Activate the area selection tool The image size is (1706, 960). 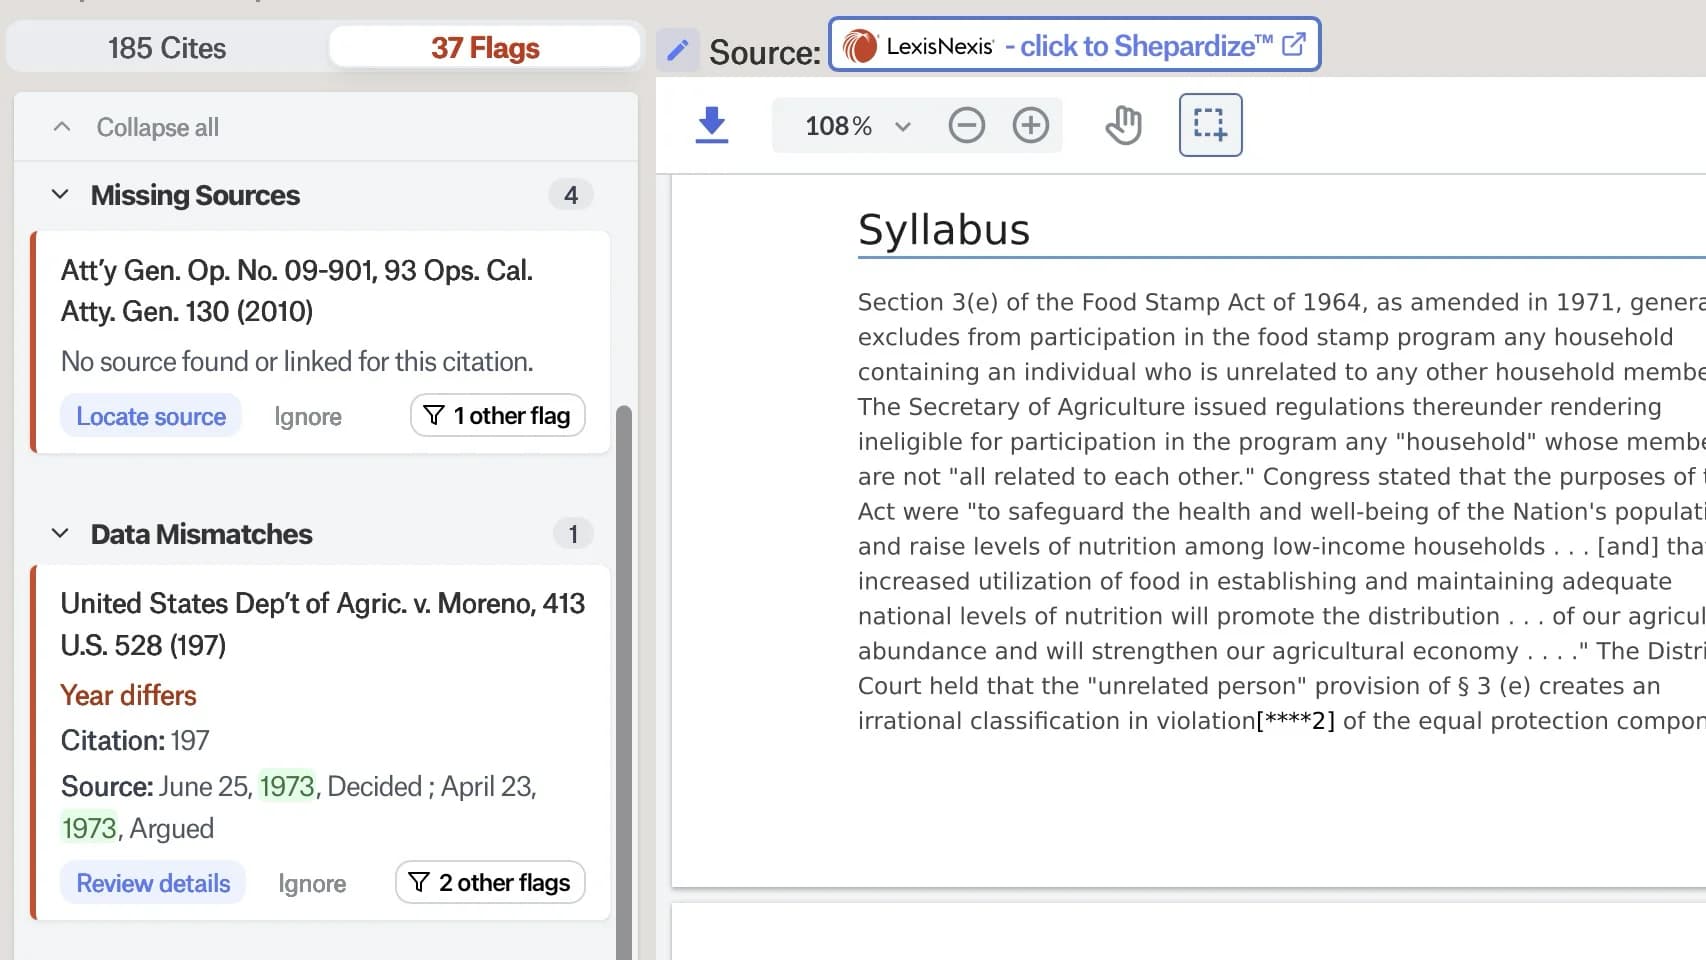(1210, 125)
